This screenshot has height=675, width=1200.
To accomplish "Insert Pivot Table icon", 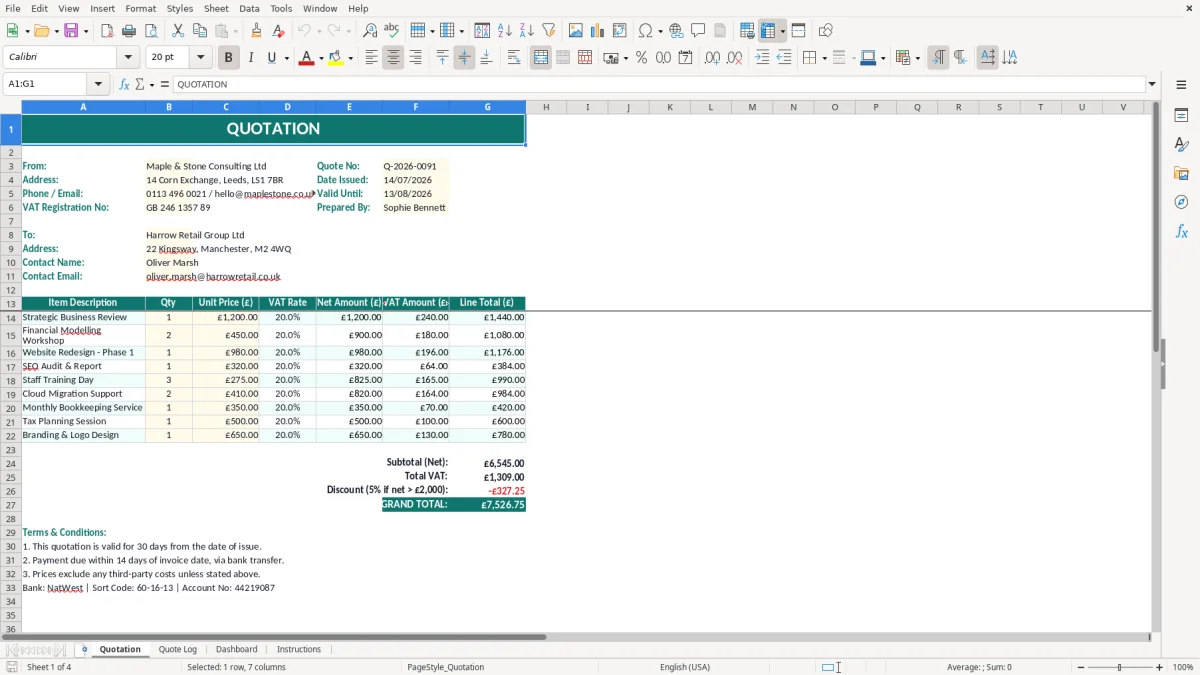I will [620, 31].
